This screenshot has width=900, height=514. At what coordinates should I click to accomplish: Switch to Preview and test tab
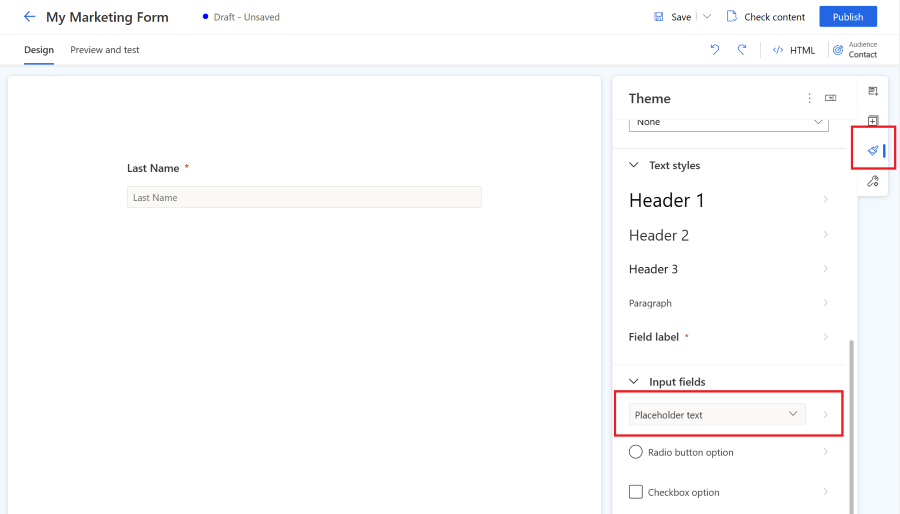coord(105,50)
